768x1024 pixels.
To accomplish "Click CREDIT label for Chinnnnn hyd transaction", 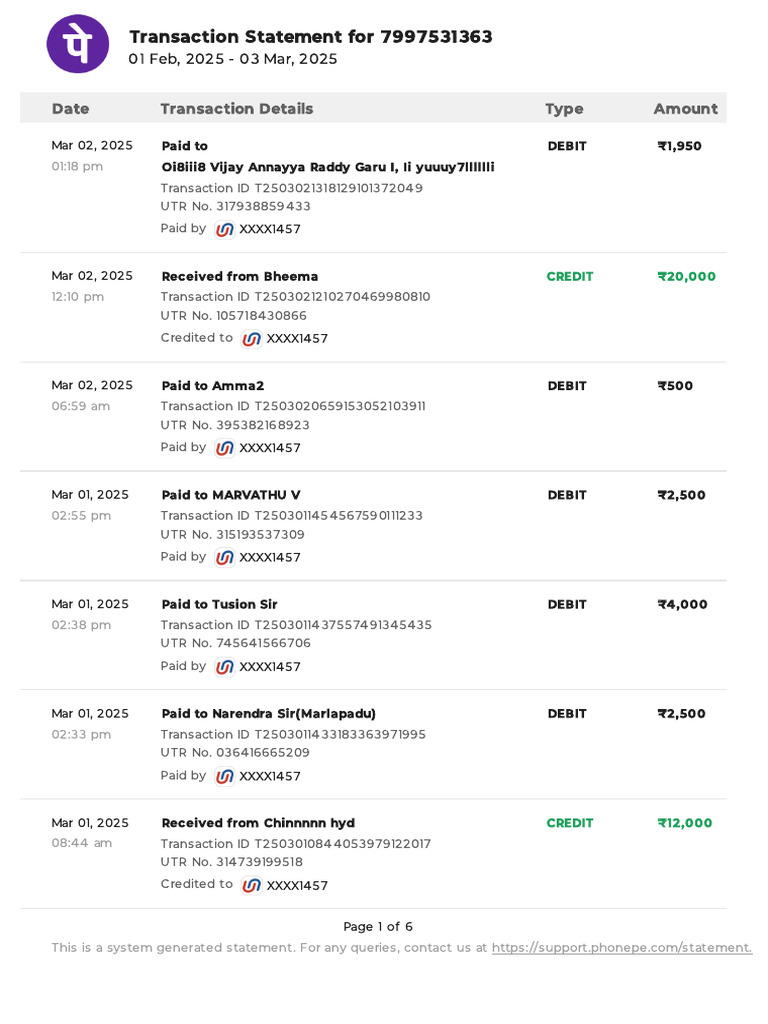I will [x=570, y=823].
